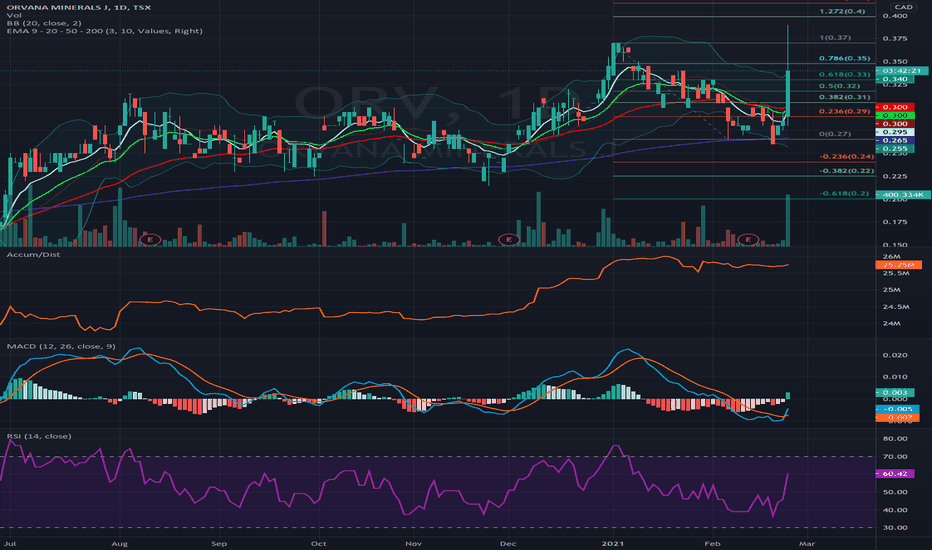
Task: Click the 0.786(0.35) Fibonacci level label
Action: 845,58
